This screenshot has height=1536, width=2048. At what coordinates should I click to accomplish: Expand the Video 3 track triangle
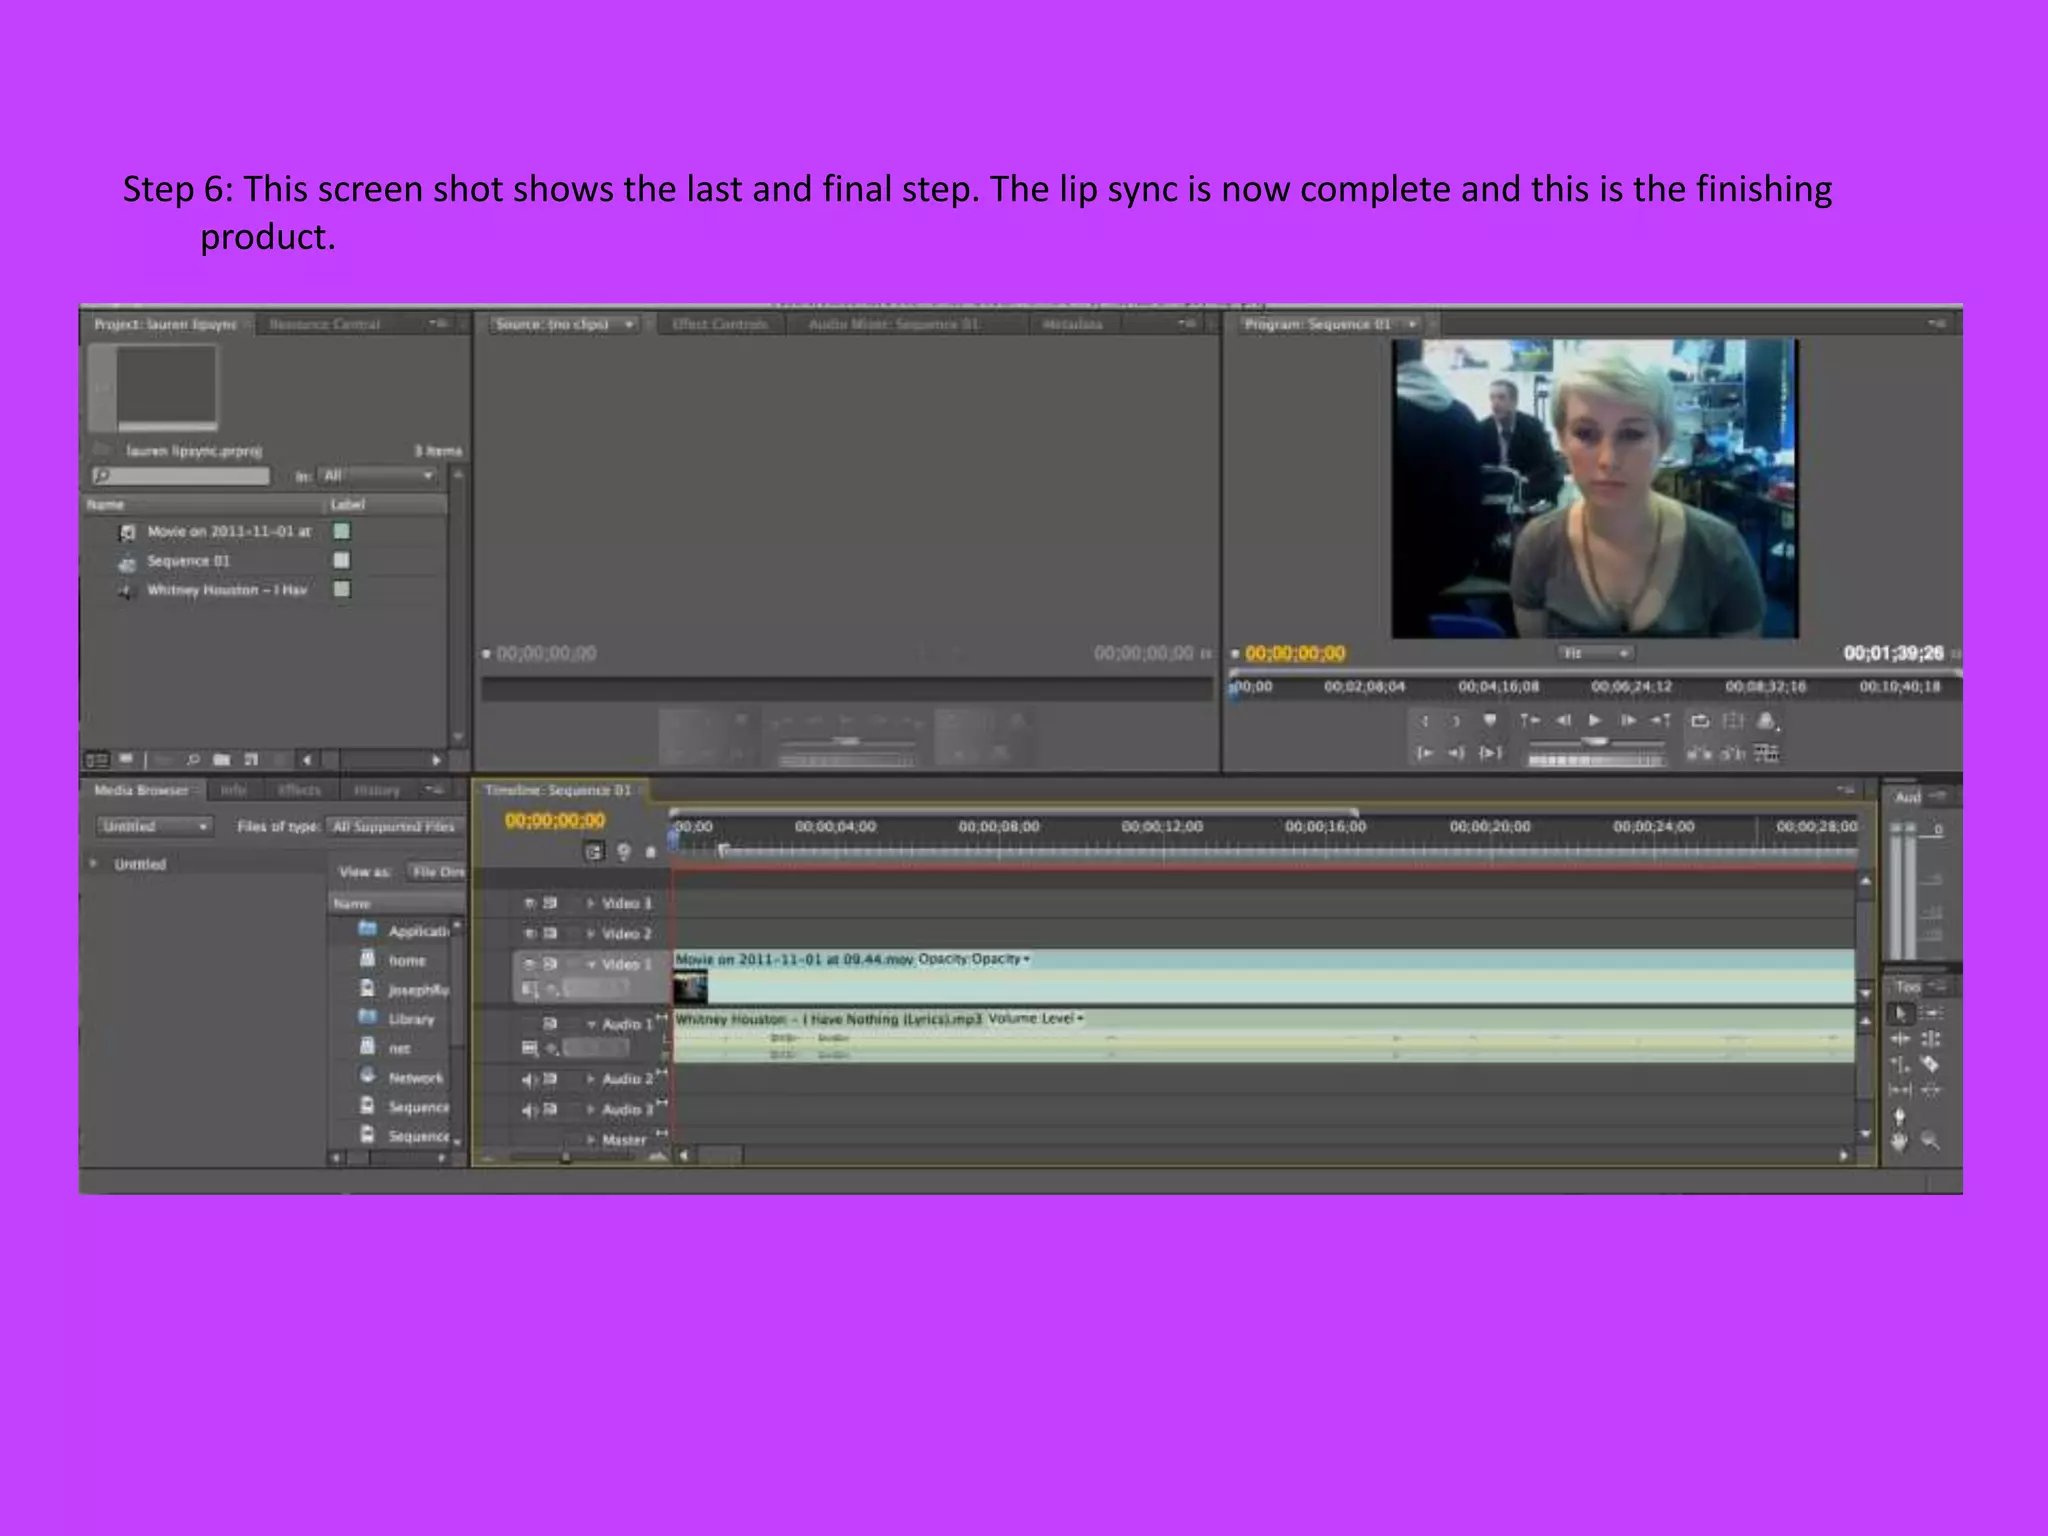tap(591, 903)
